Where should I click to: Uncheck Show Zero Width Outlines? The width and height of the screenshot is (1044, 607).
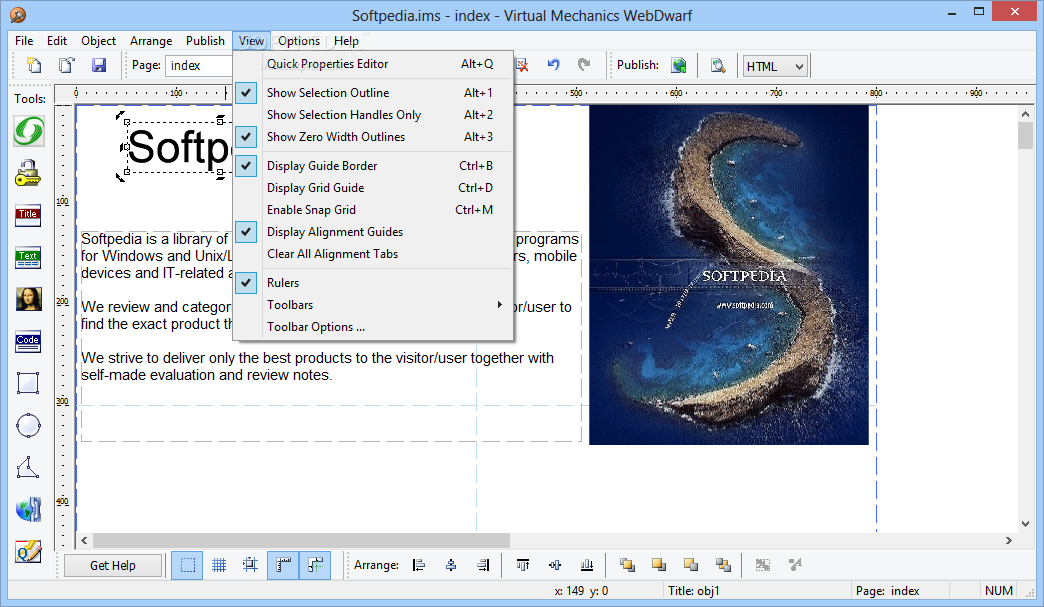click(x=373, y=136)
